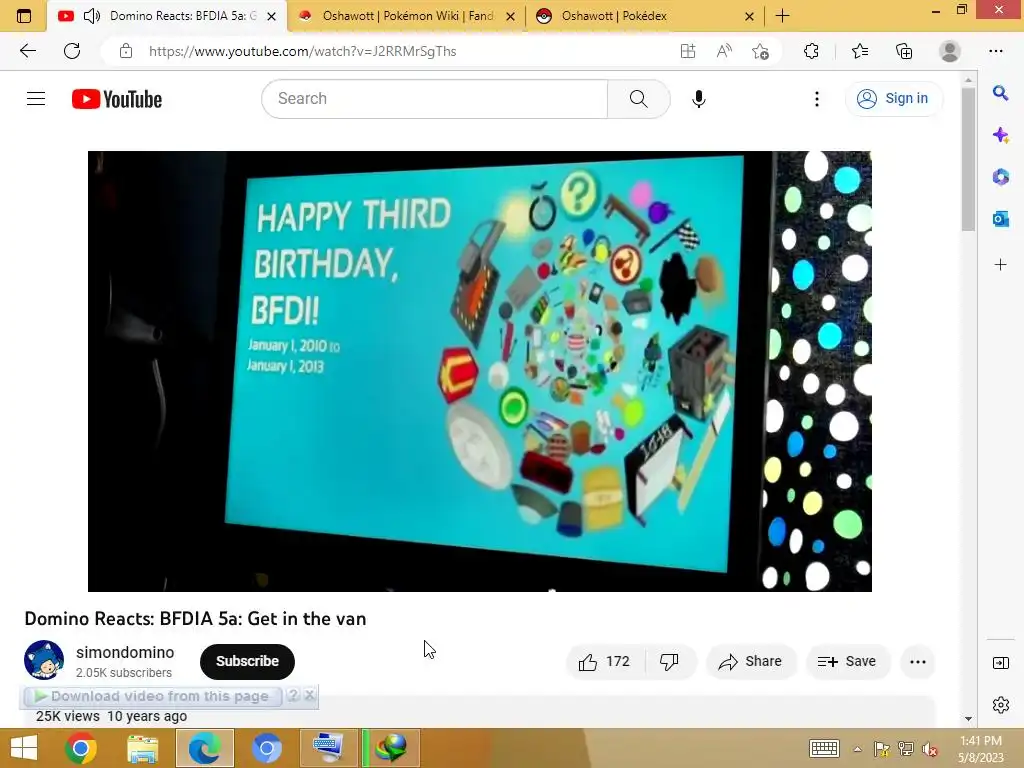The image size is (1024, 768).
Task: Show hidden system tray icons
Action: click(857, 749)
